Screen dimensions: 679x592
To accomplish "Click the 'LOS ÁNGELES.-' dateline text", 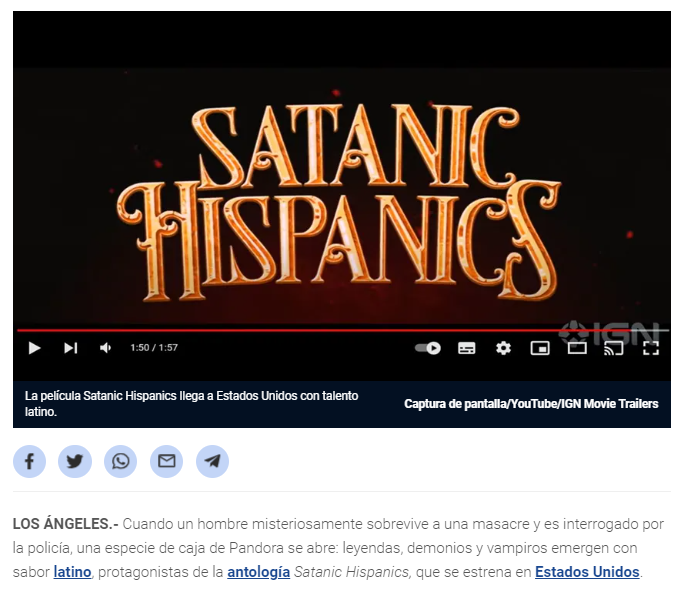I will coord(66,524).
